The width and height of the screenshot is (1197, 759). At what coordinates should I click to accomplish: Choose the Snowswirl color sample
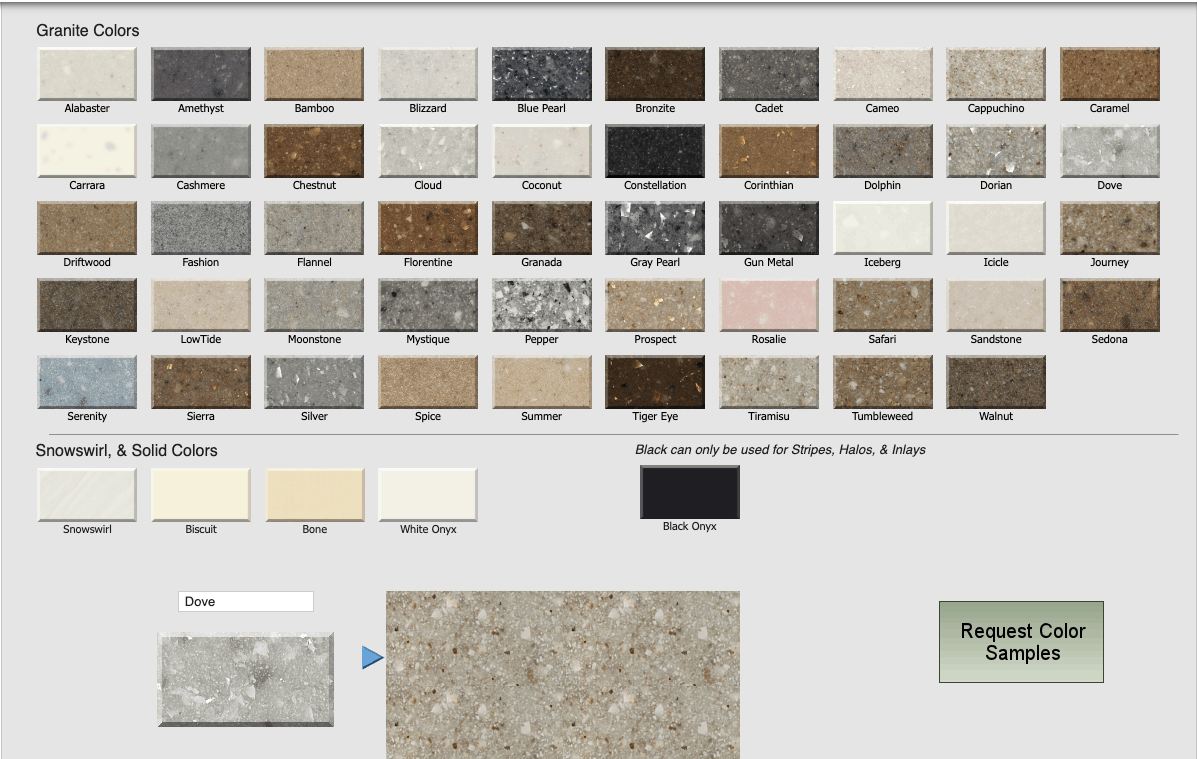pos(86,494)
